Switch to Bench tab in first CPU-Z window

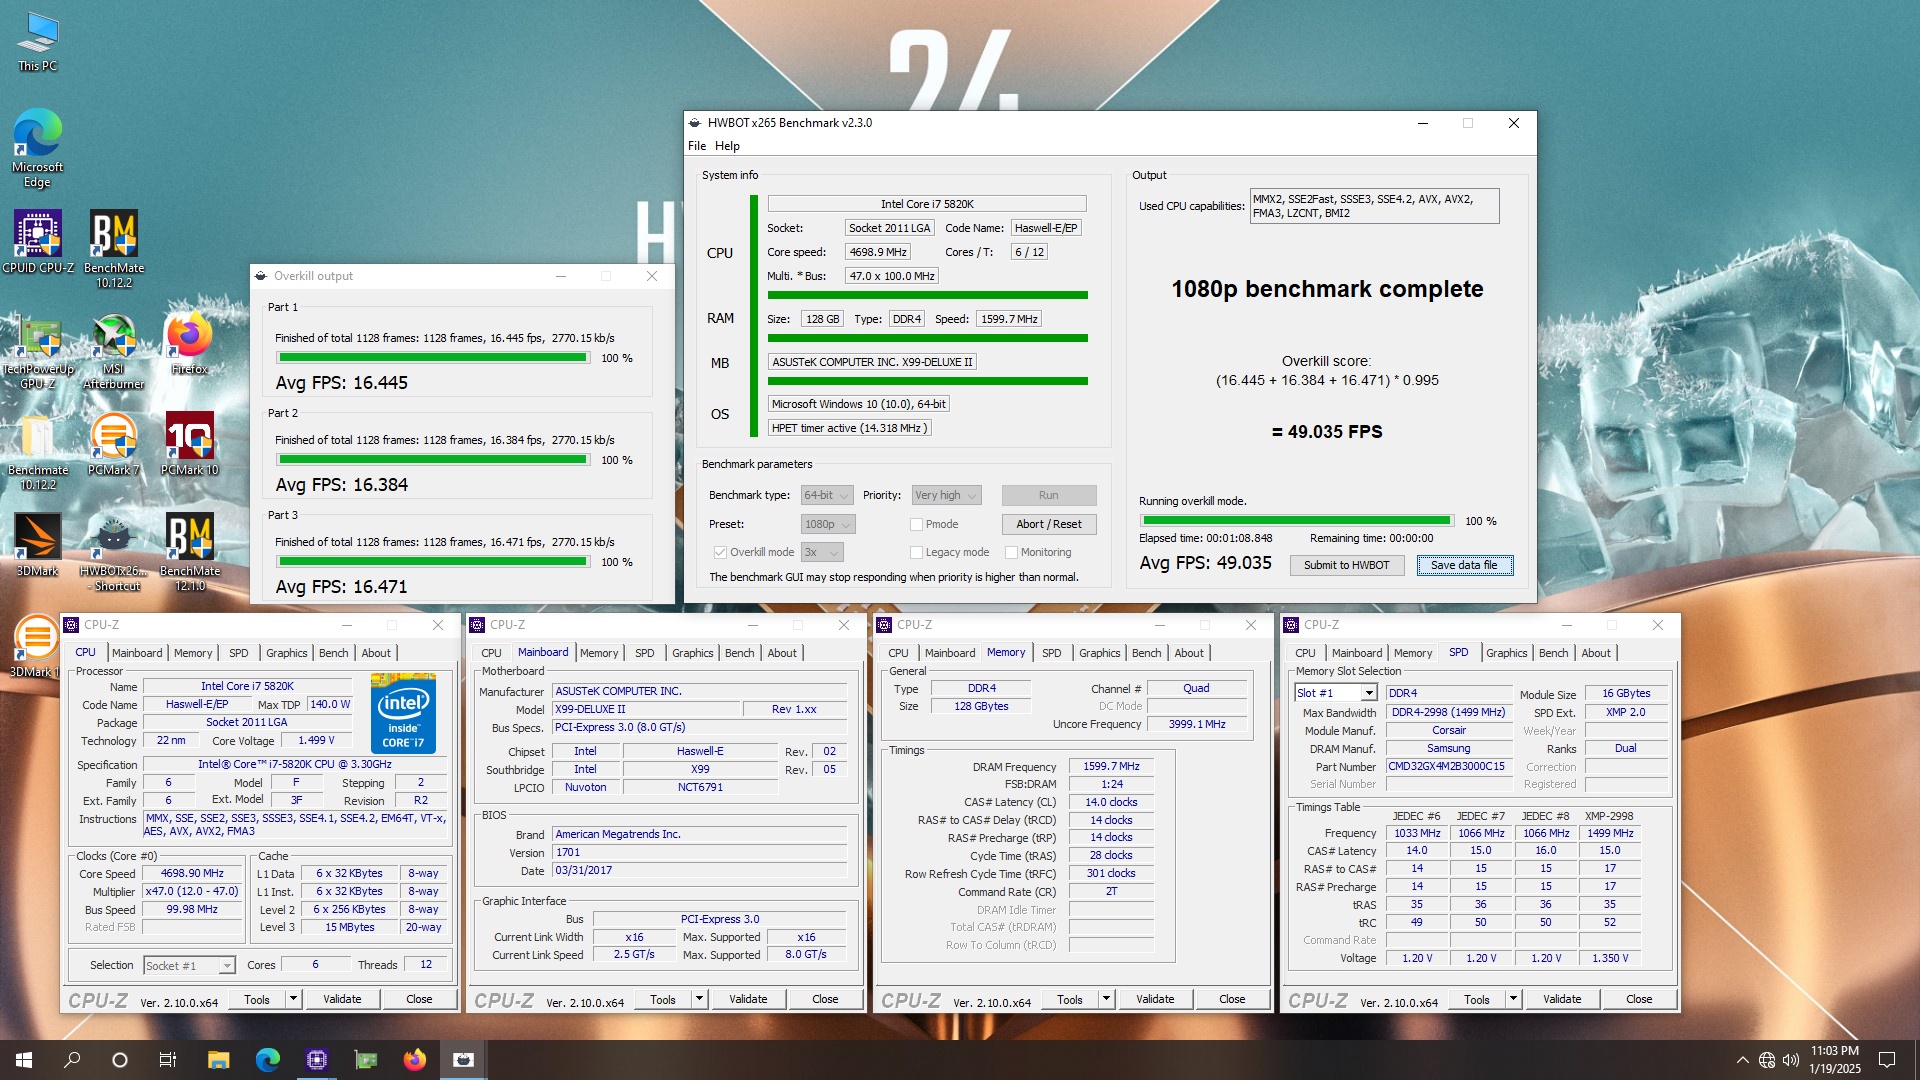[333, 653]
